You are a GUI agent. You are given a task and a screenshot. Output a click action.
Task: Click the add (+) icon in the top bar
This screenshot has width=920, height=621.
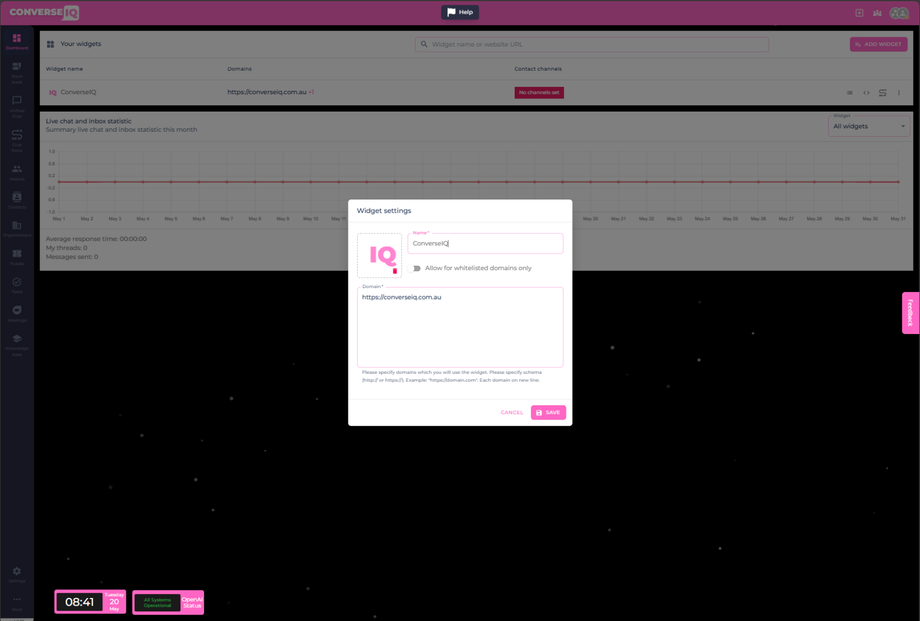tap(858, 13)
